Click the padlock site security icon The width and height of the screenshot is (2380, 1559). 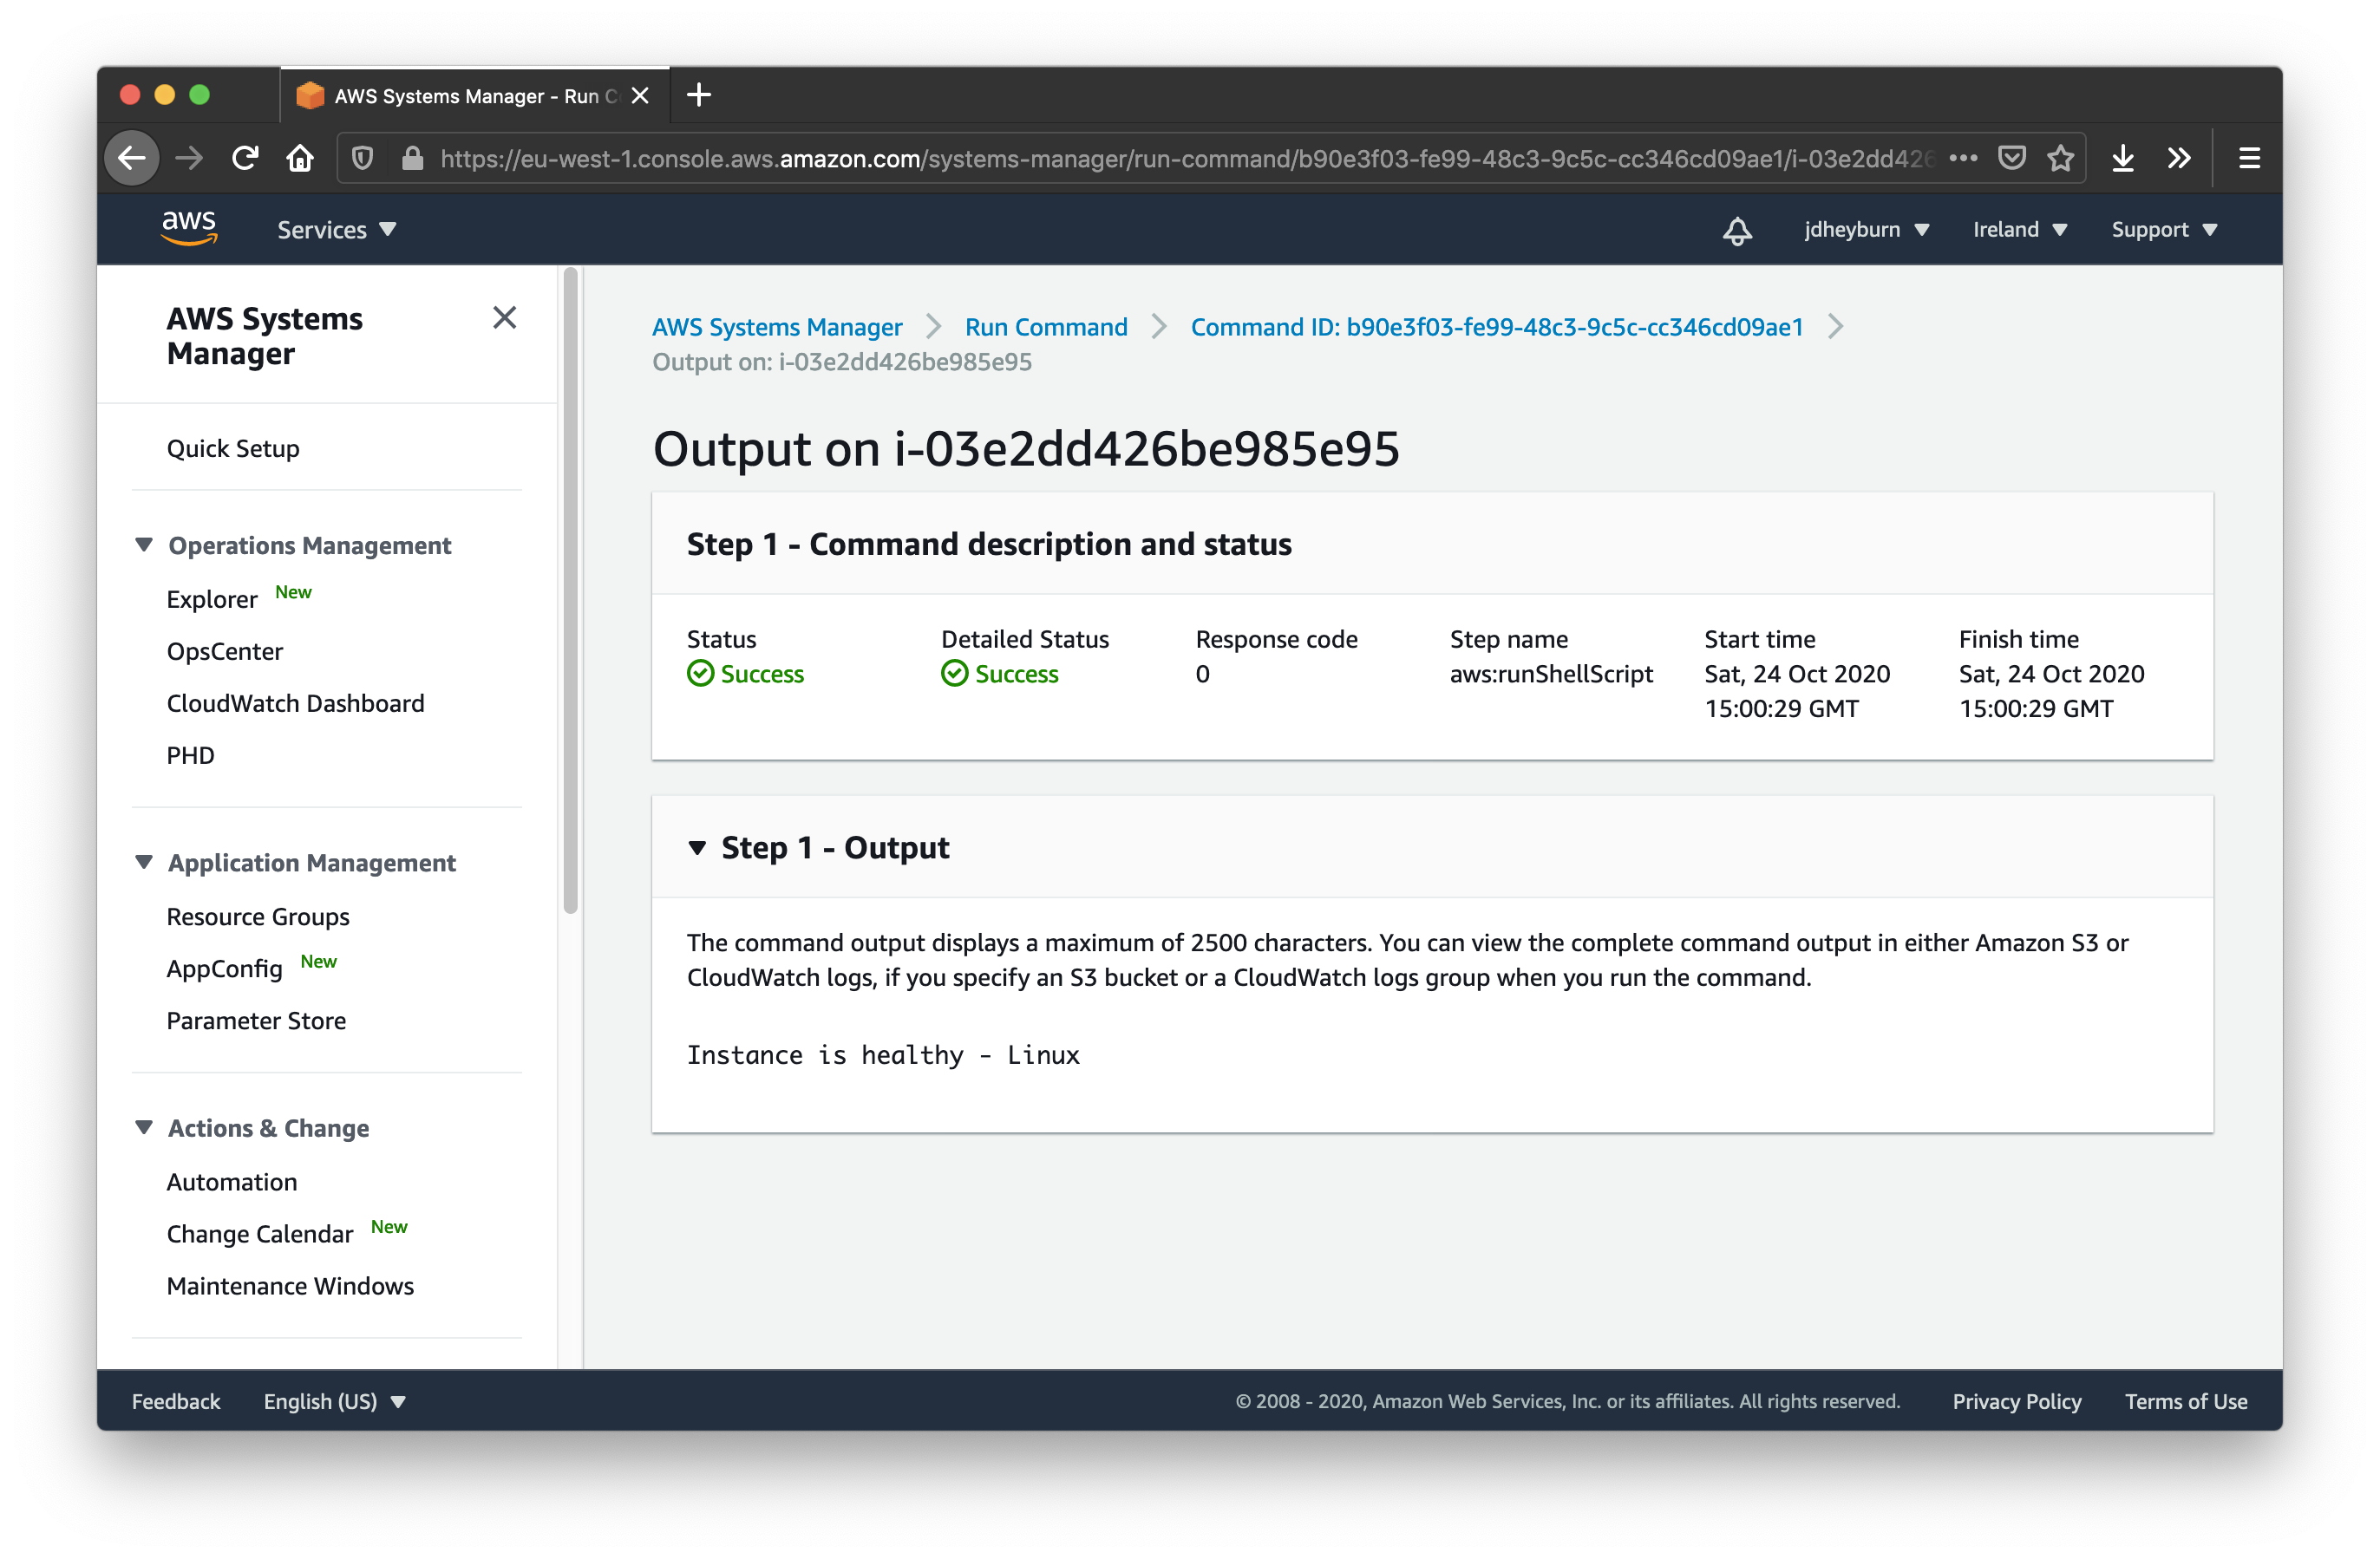pyautogui.click(x=412, y=158)
